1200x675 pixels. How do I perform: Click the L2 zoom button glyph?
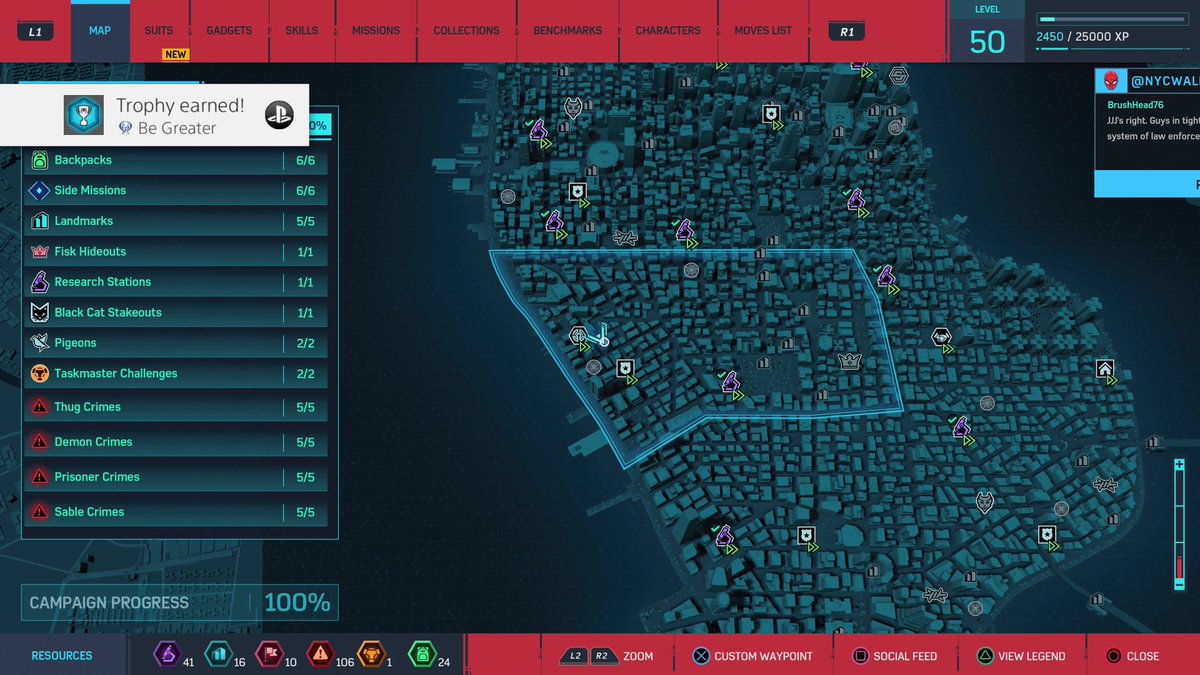coord(574,656)
